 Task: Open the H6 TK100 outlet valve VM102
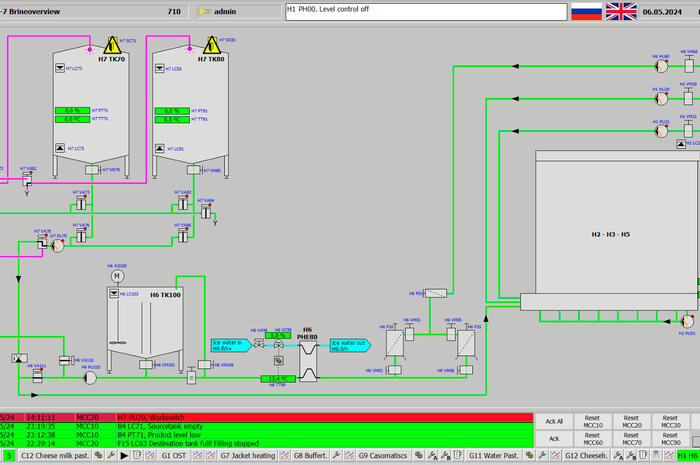coord(146,365)
